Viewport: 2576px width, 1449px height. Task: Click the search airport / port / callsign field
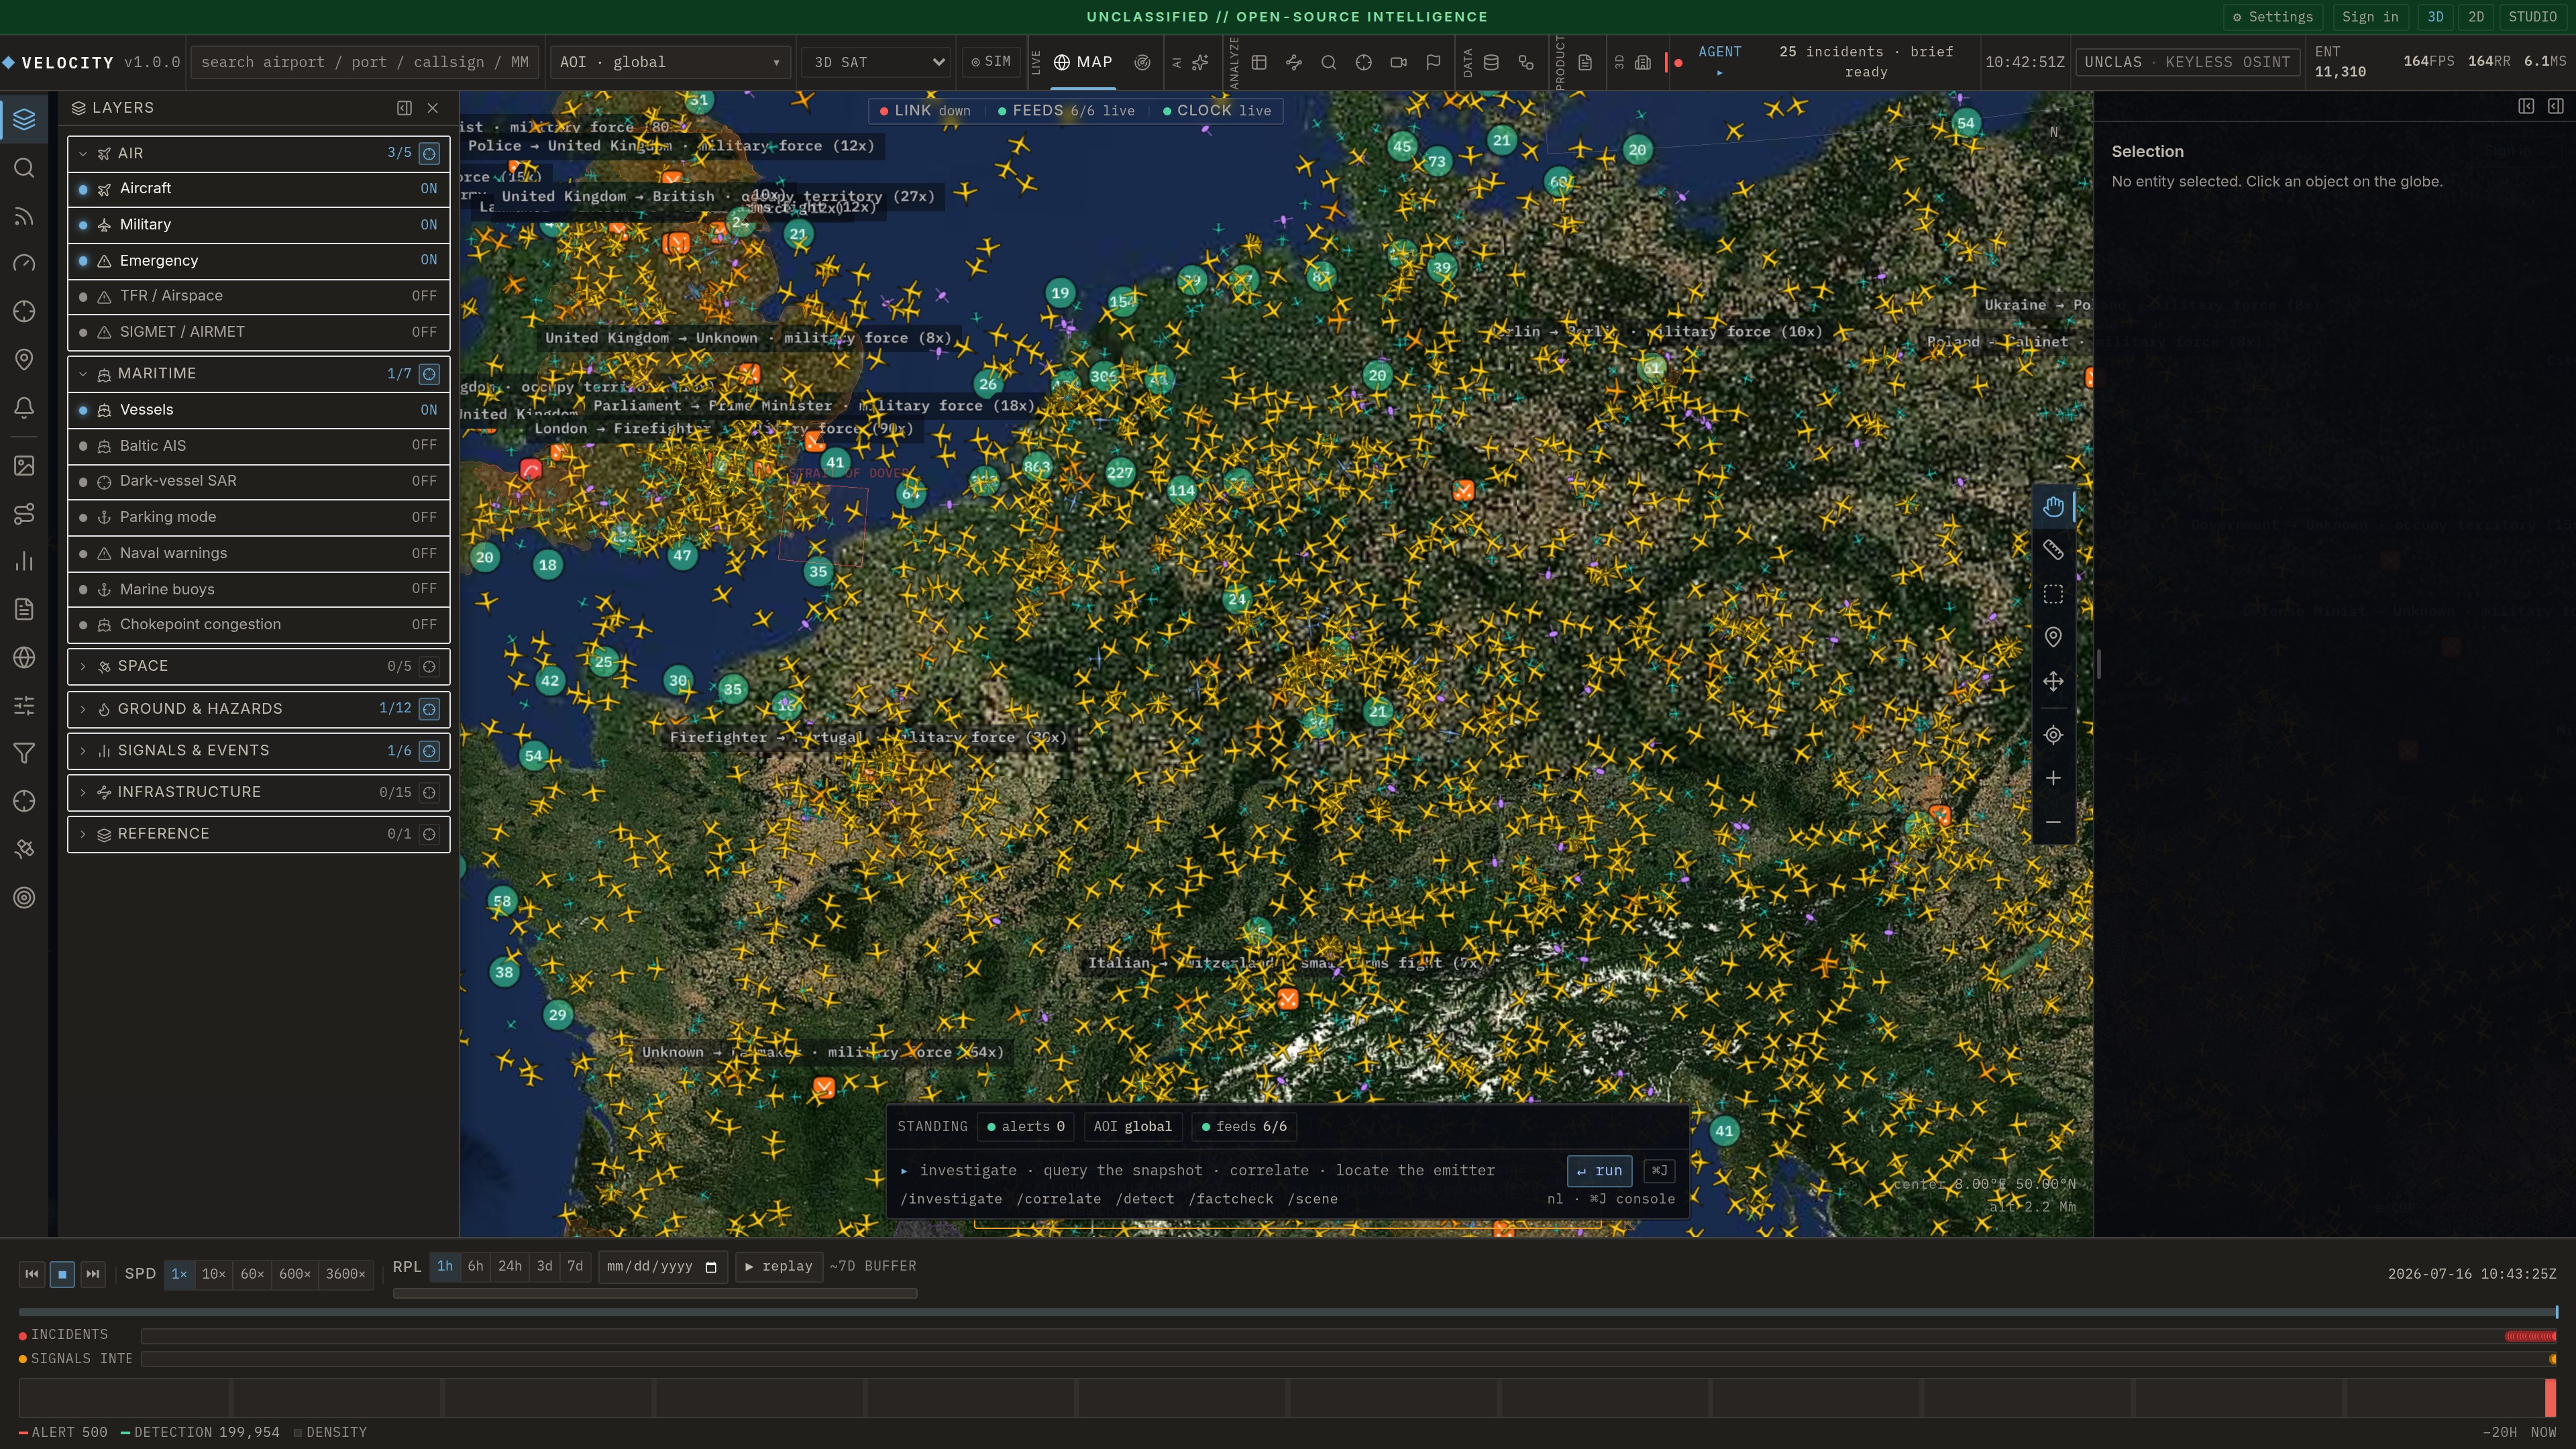point(365,62)
